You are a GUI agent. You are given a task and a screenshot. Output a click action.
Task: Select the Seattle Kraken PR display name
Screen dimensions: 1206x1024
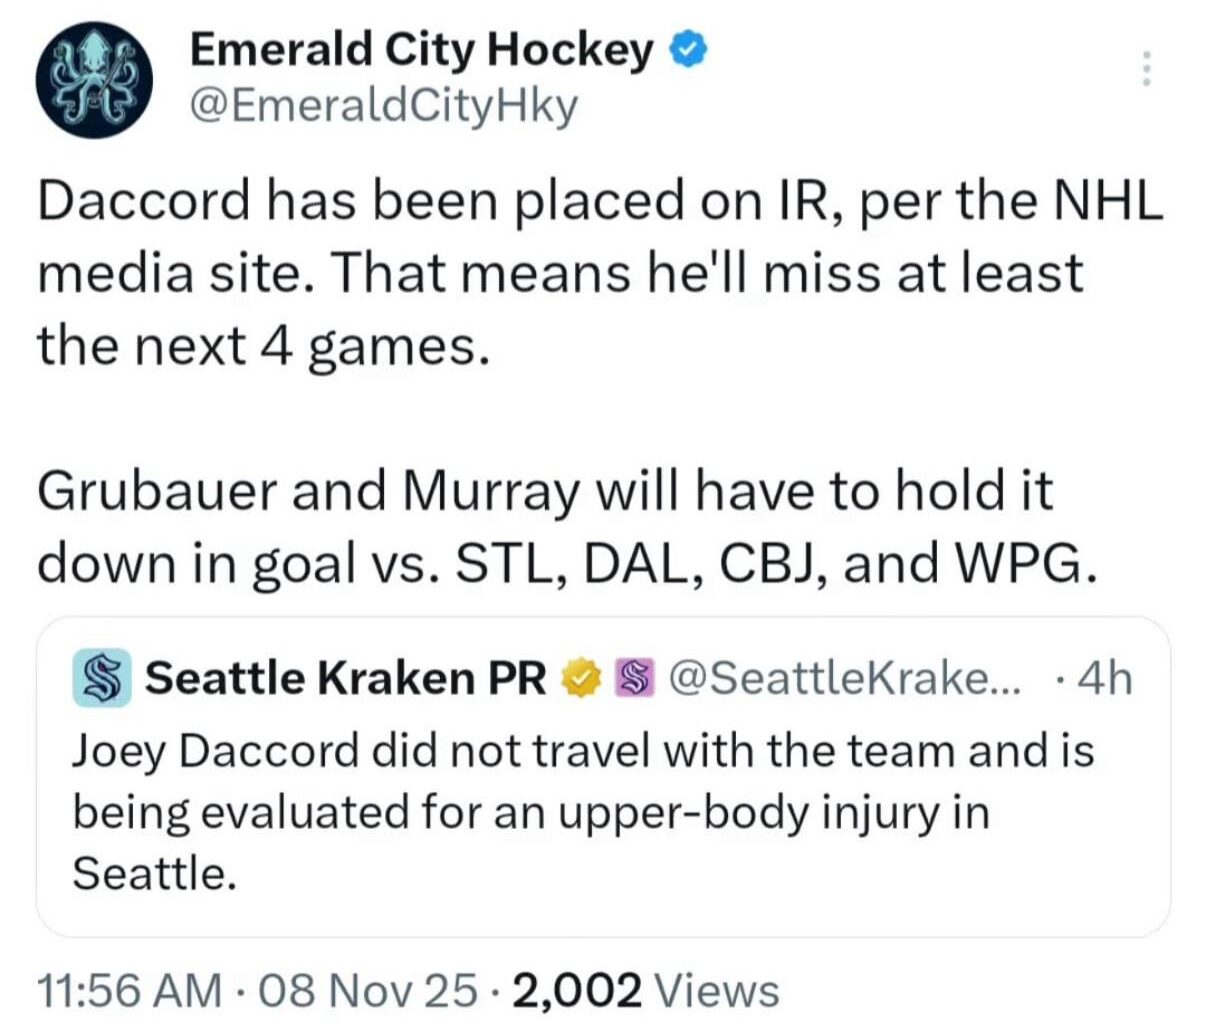click(350, 676)
